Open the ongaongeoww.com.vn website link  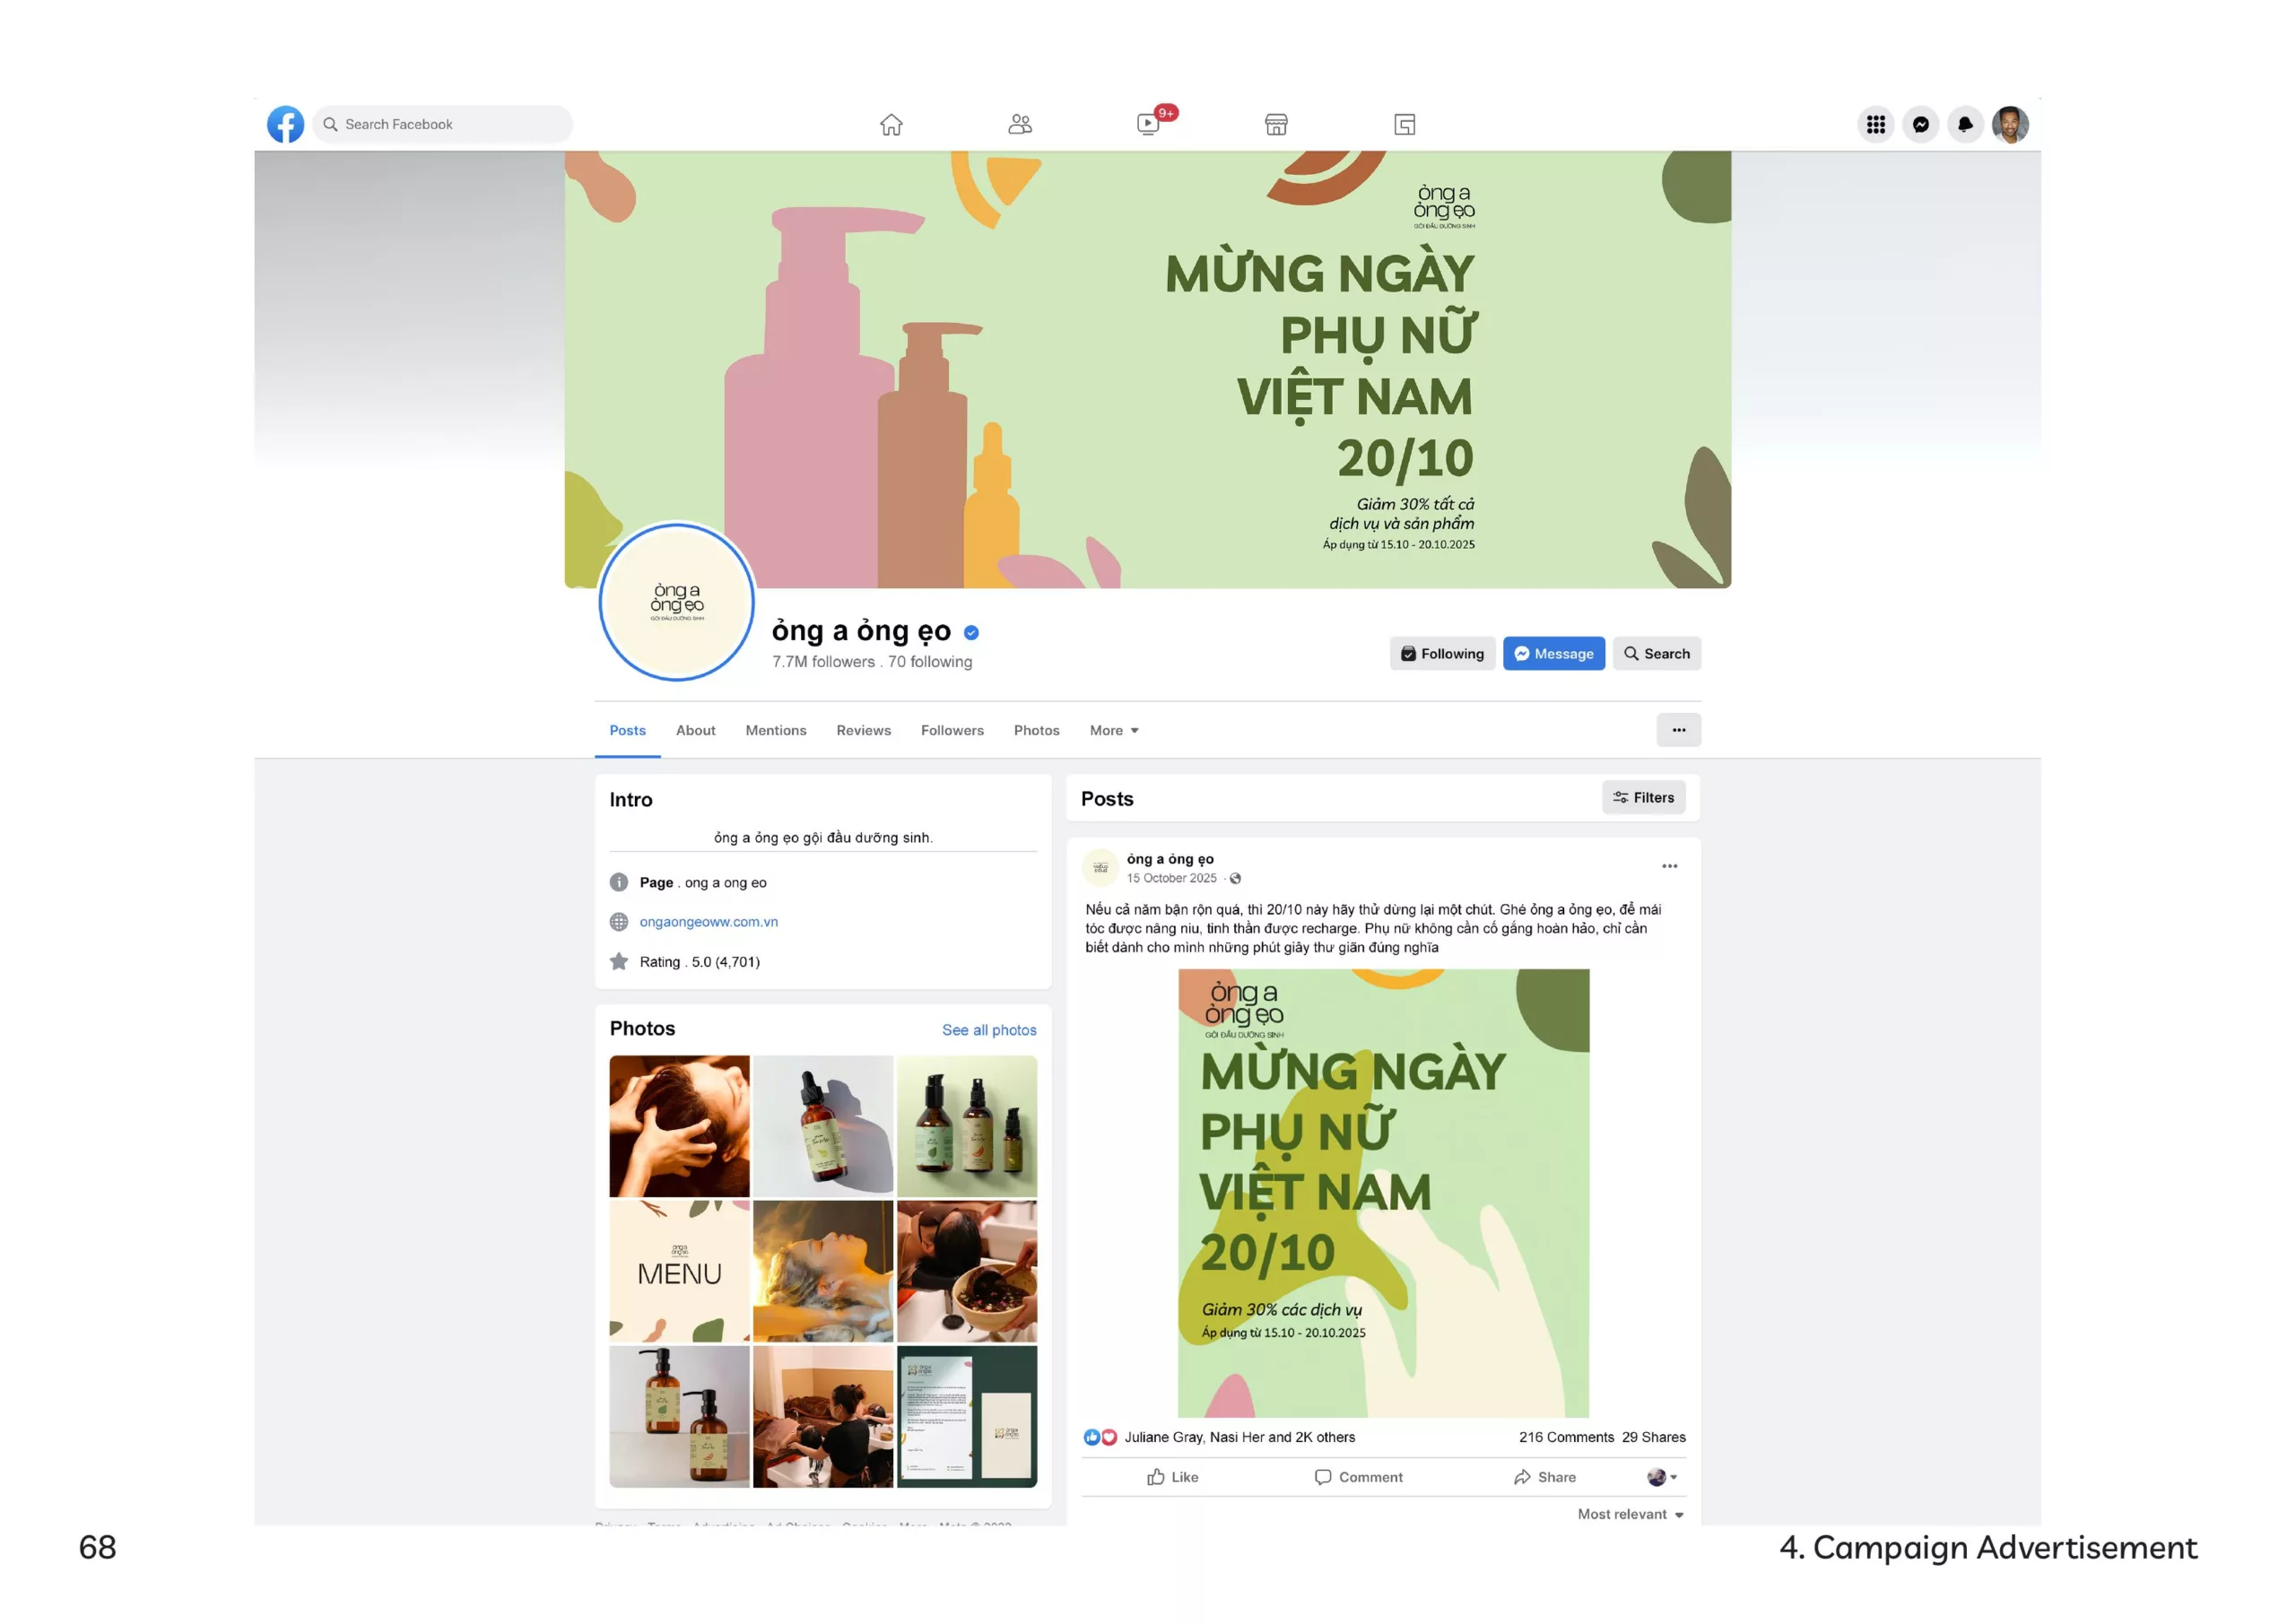pos(708,922)
